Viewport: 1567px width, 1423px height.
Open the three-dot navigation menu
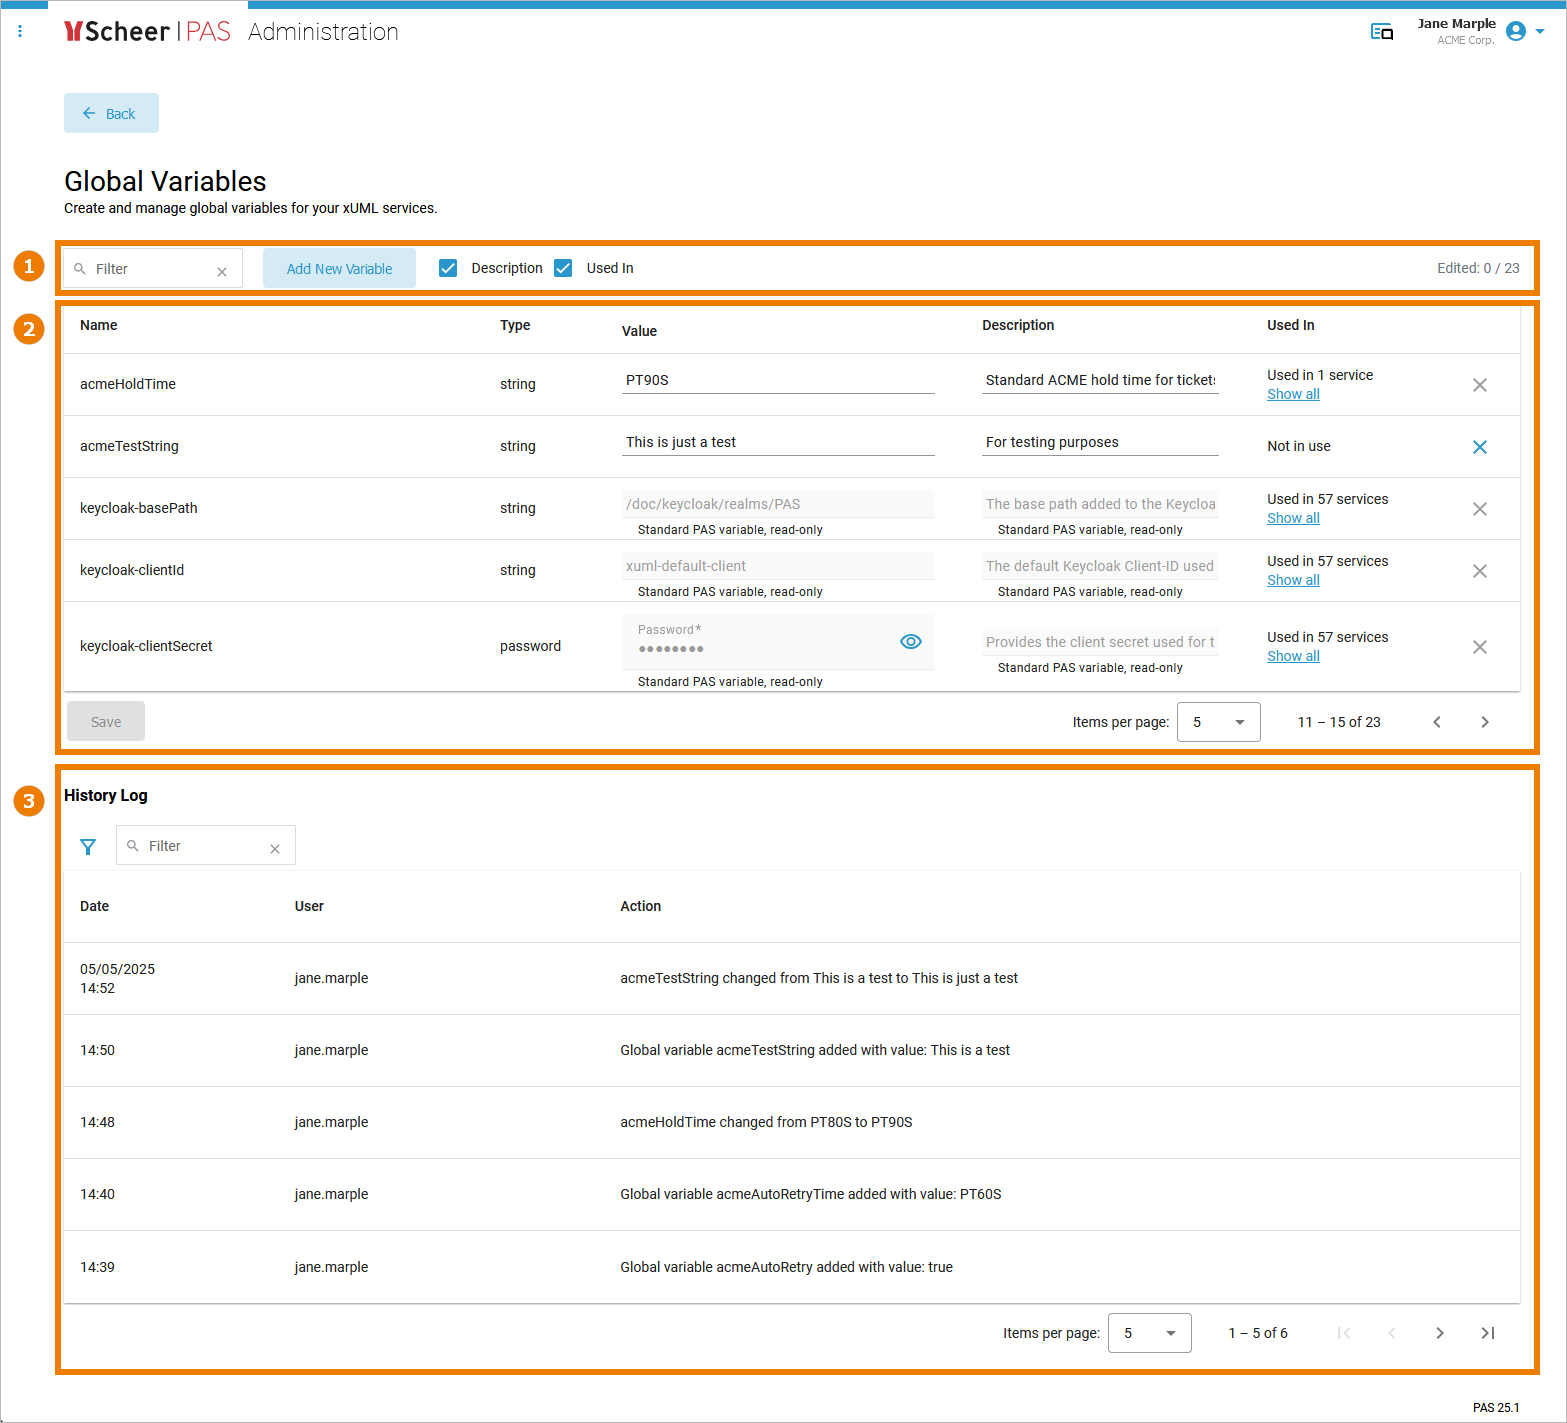[x=20, y=32]
